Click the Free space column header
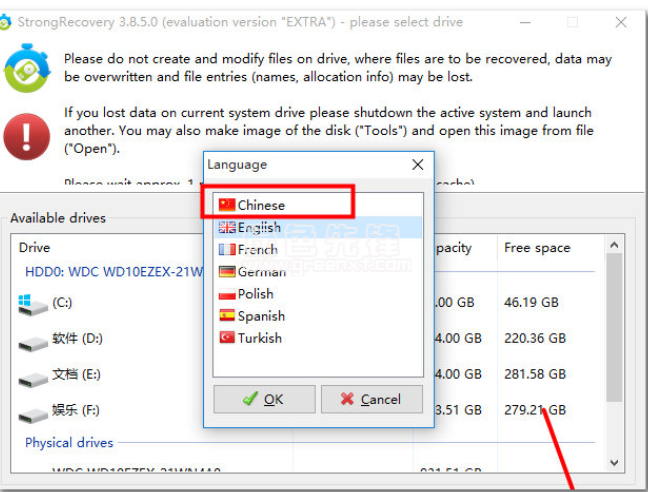The image size is (648, 492). (537, 247)
